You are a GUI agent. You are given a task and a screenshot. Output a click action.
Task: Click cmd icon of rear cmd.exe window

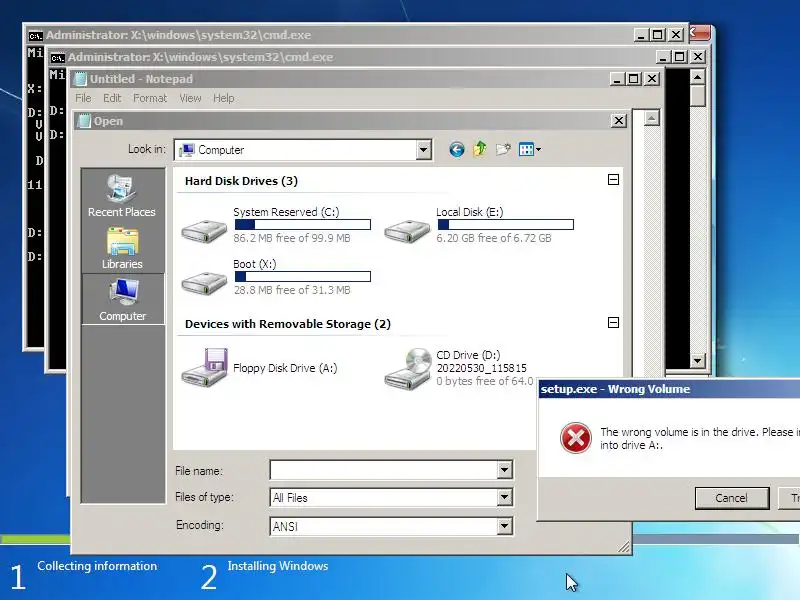pos(35,36)
